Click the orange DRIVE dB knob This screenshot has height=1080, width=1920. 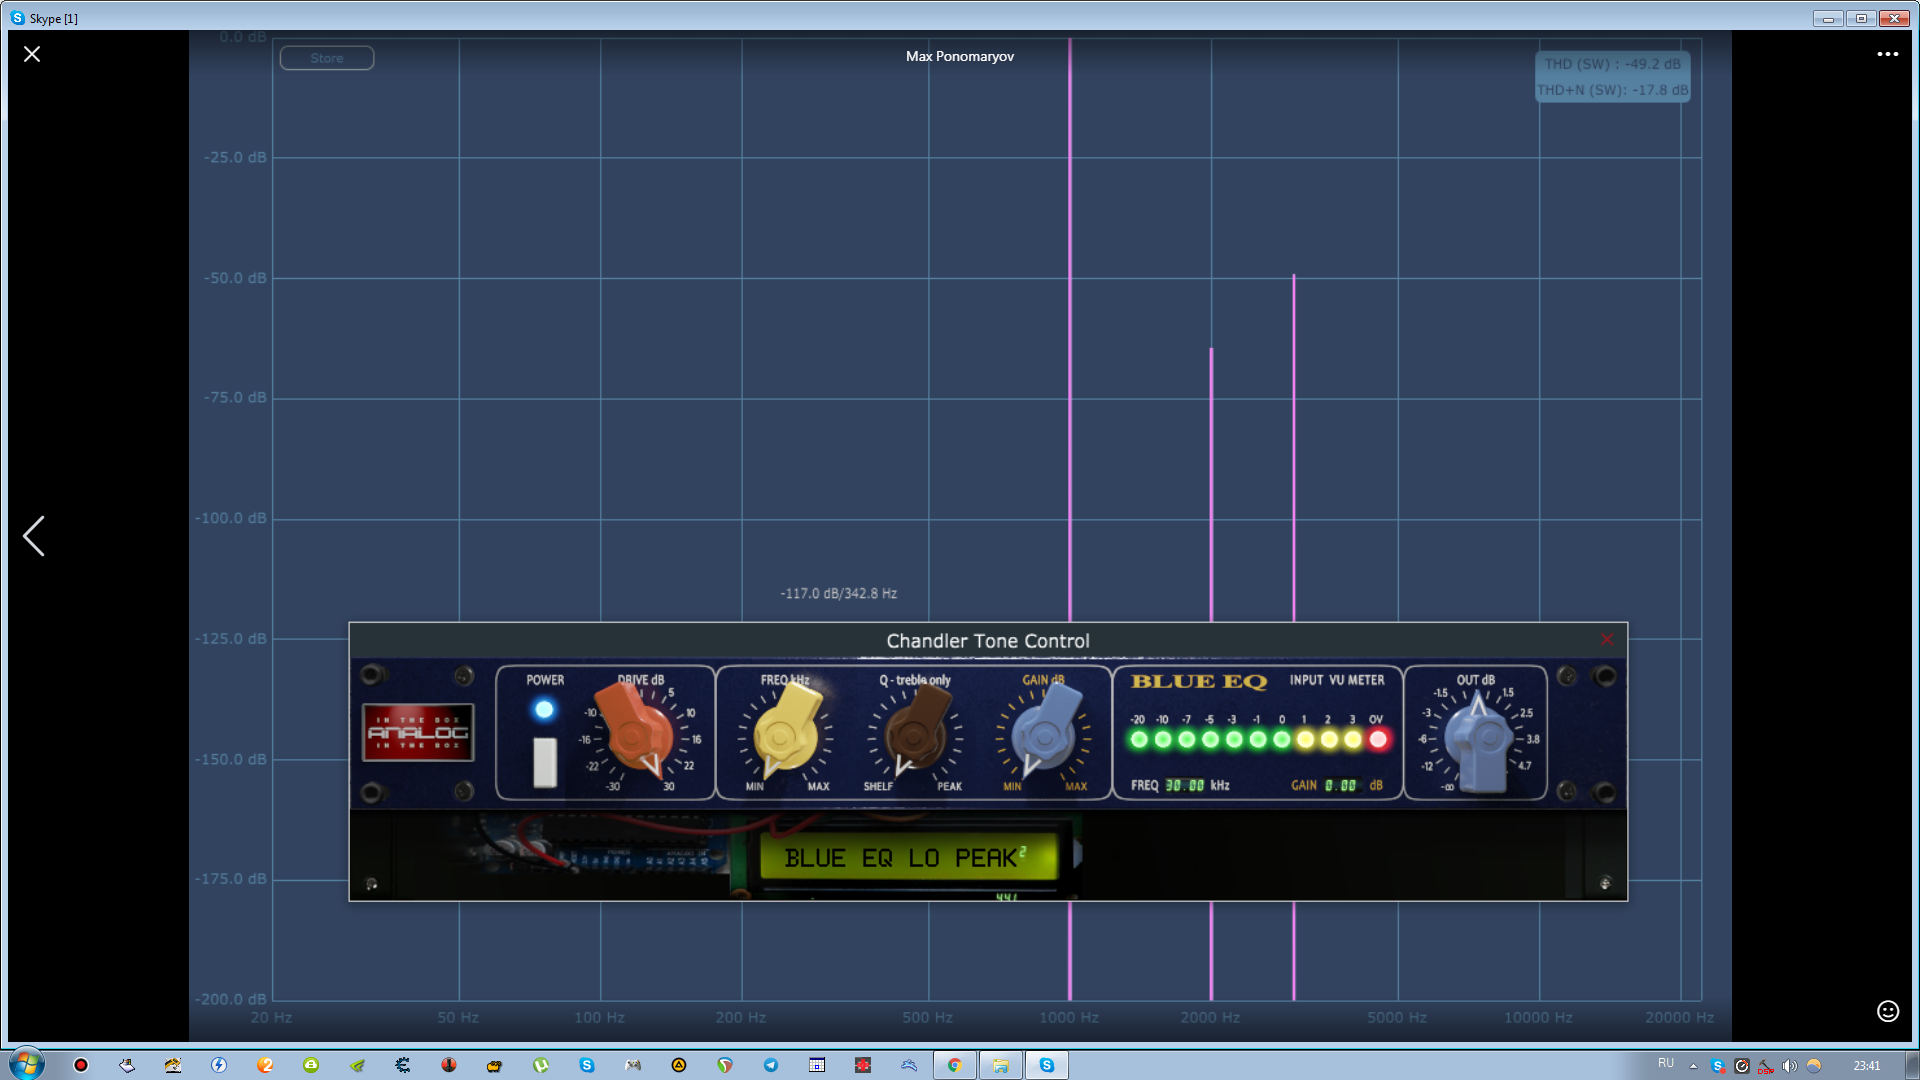pos(637,733)
